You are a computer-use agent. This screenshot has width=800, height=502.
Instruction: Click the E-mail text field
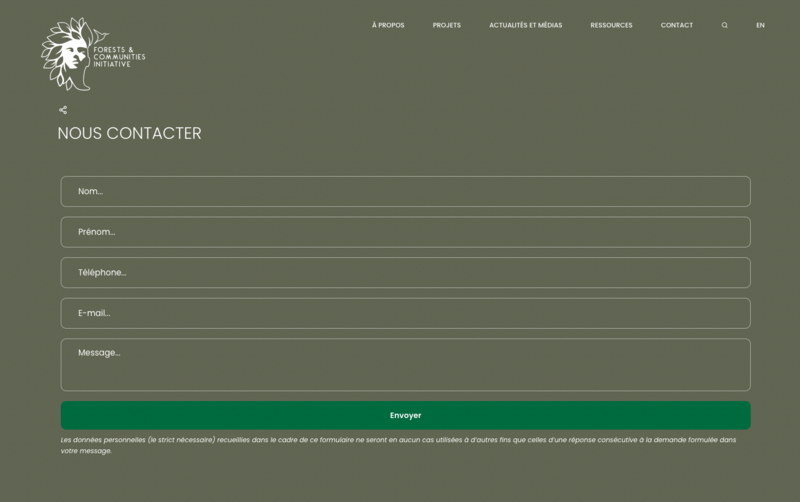(x=405, y=313)
